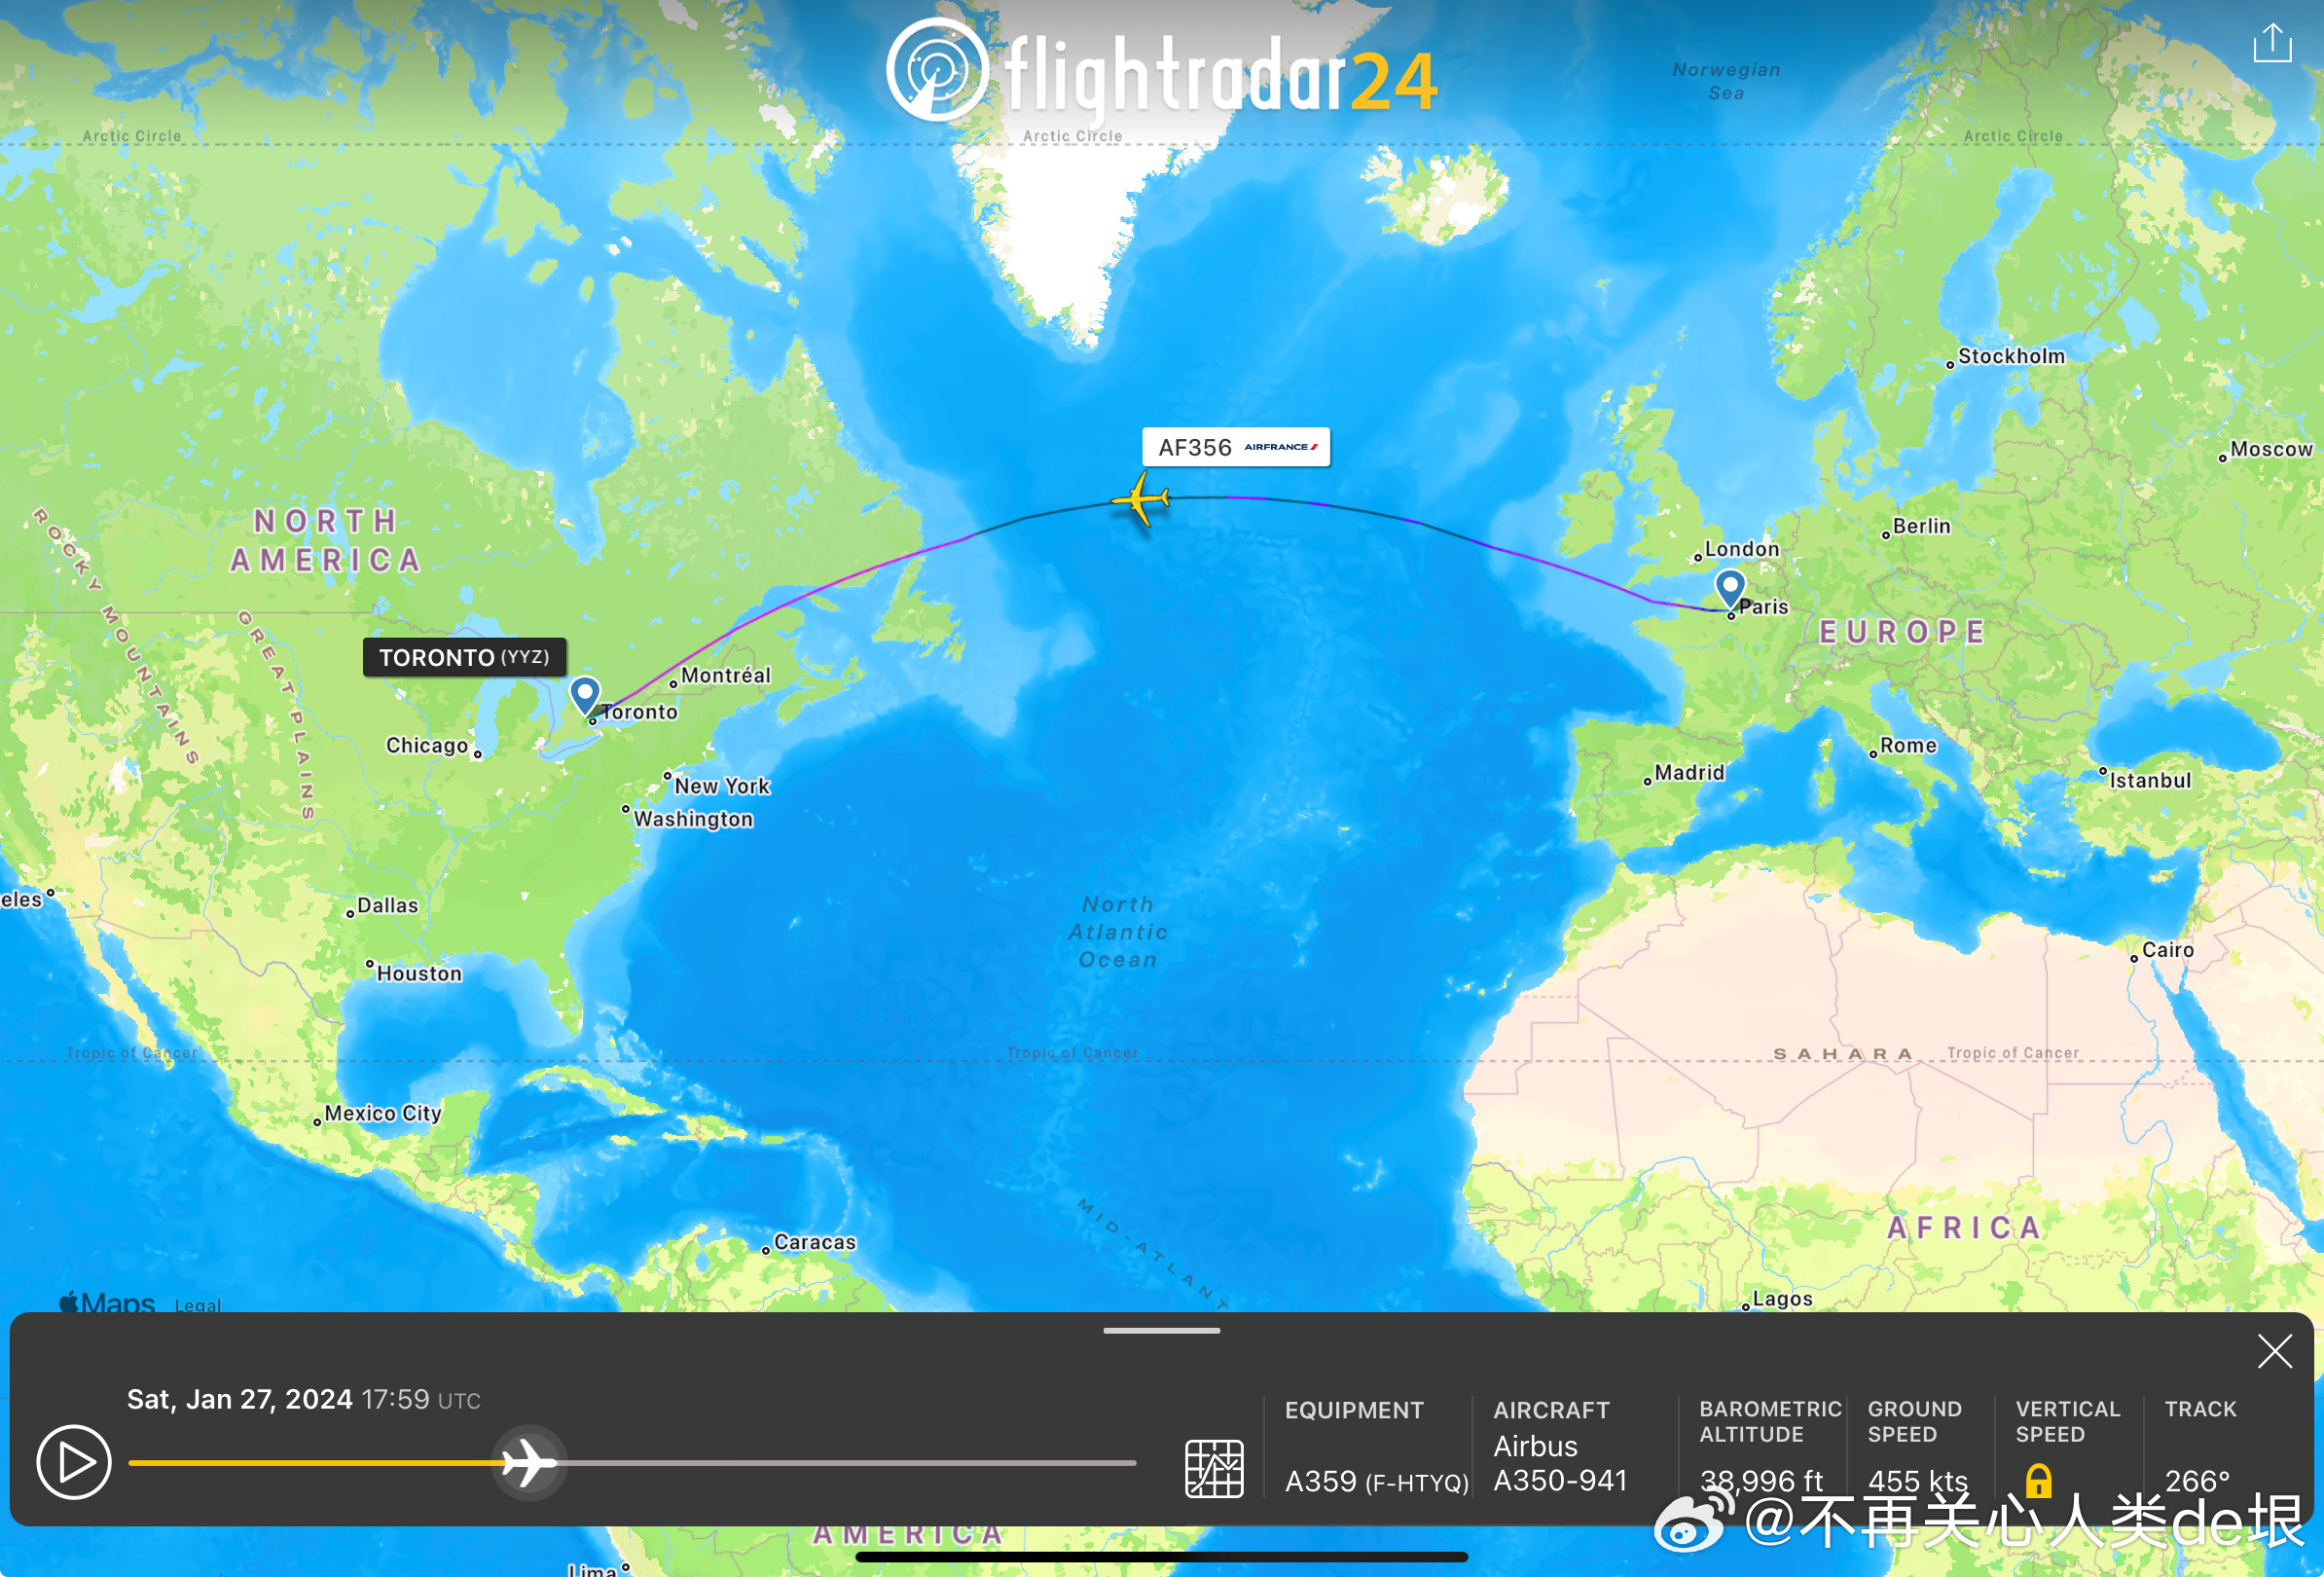This screenshot has width=2324, height=1577.
Task: Select the AF356 Air France flight label
Action: coord(1235,447)
